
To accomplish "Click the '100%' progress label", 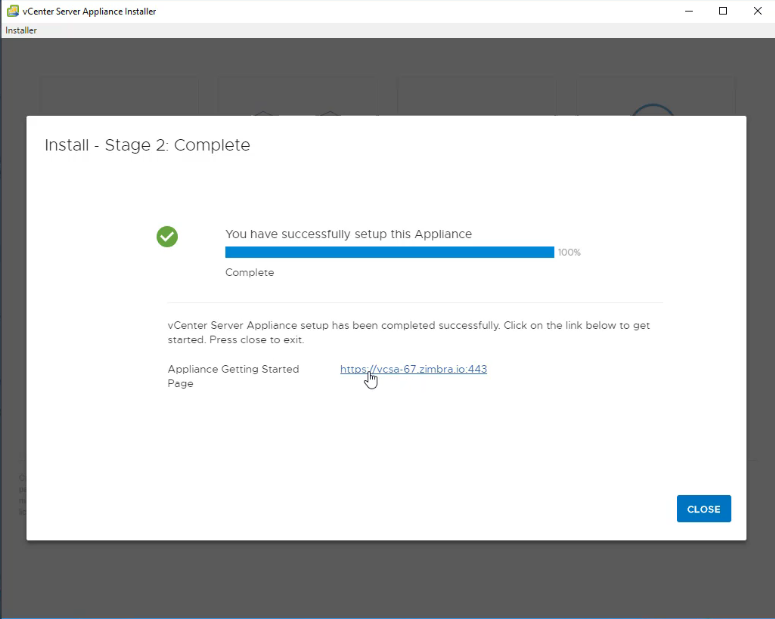I will tap(569, 252).
